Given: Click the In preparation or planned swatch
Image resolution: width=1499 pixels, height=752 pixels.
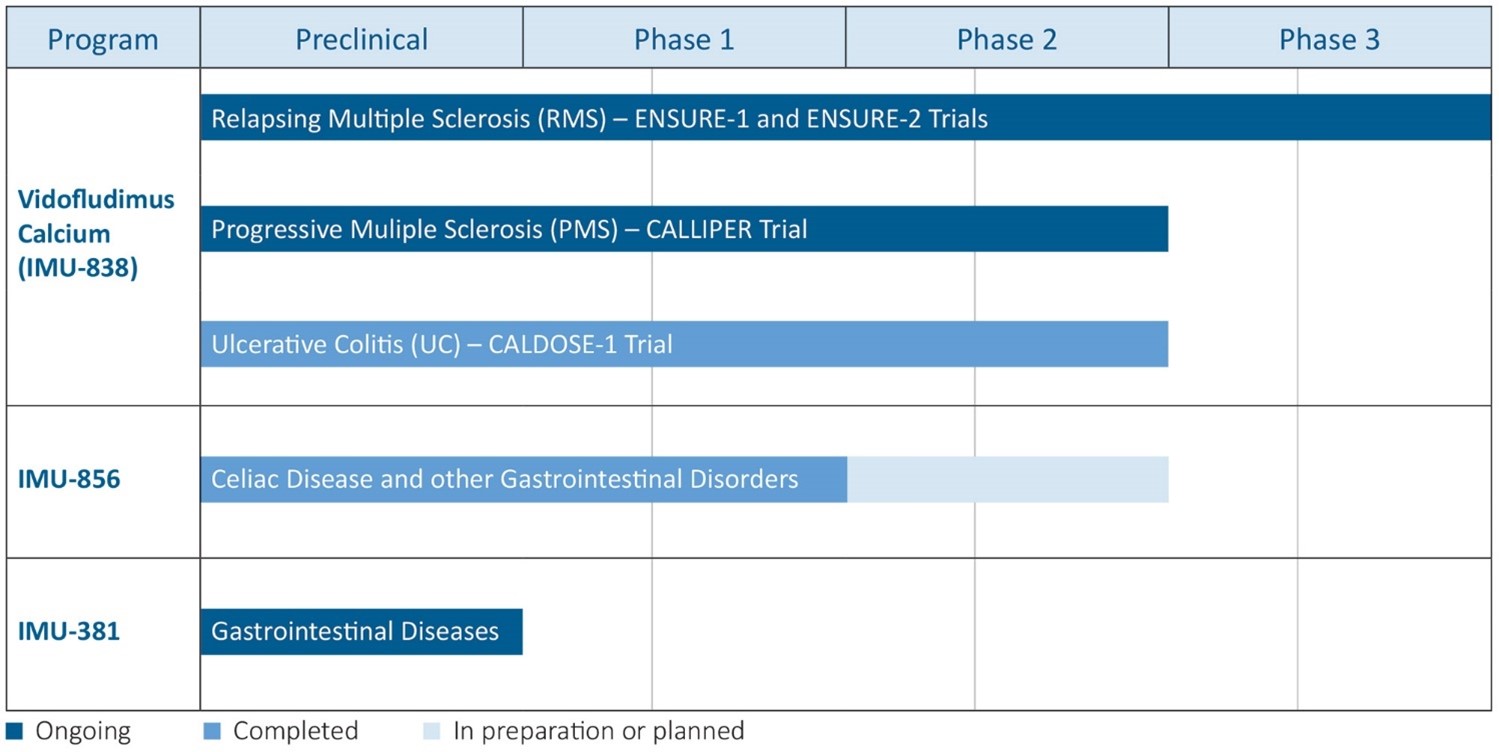Looking at the screenshot, I should 431,730.
